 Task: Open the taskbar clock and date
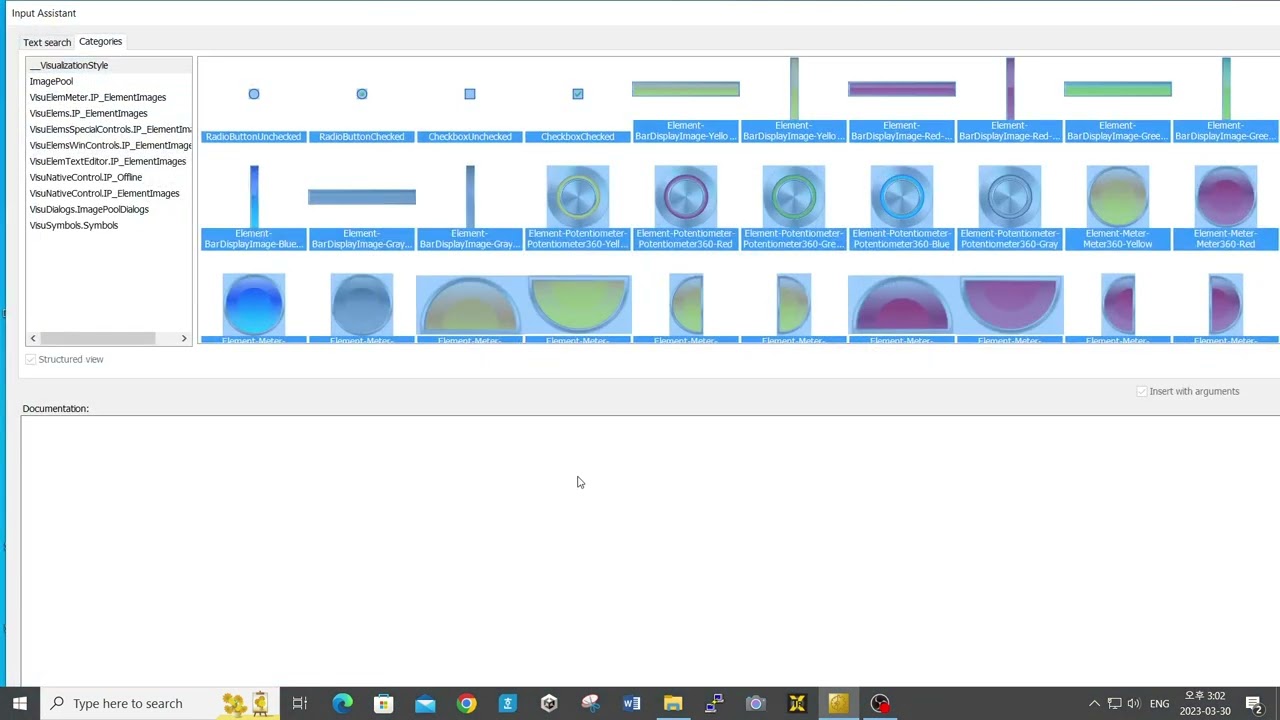coord(1204,703)
